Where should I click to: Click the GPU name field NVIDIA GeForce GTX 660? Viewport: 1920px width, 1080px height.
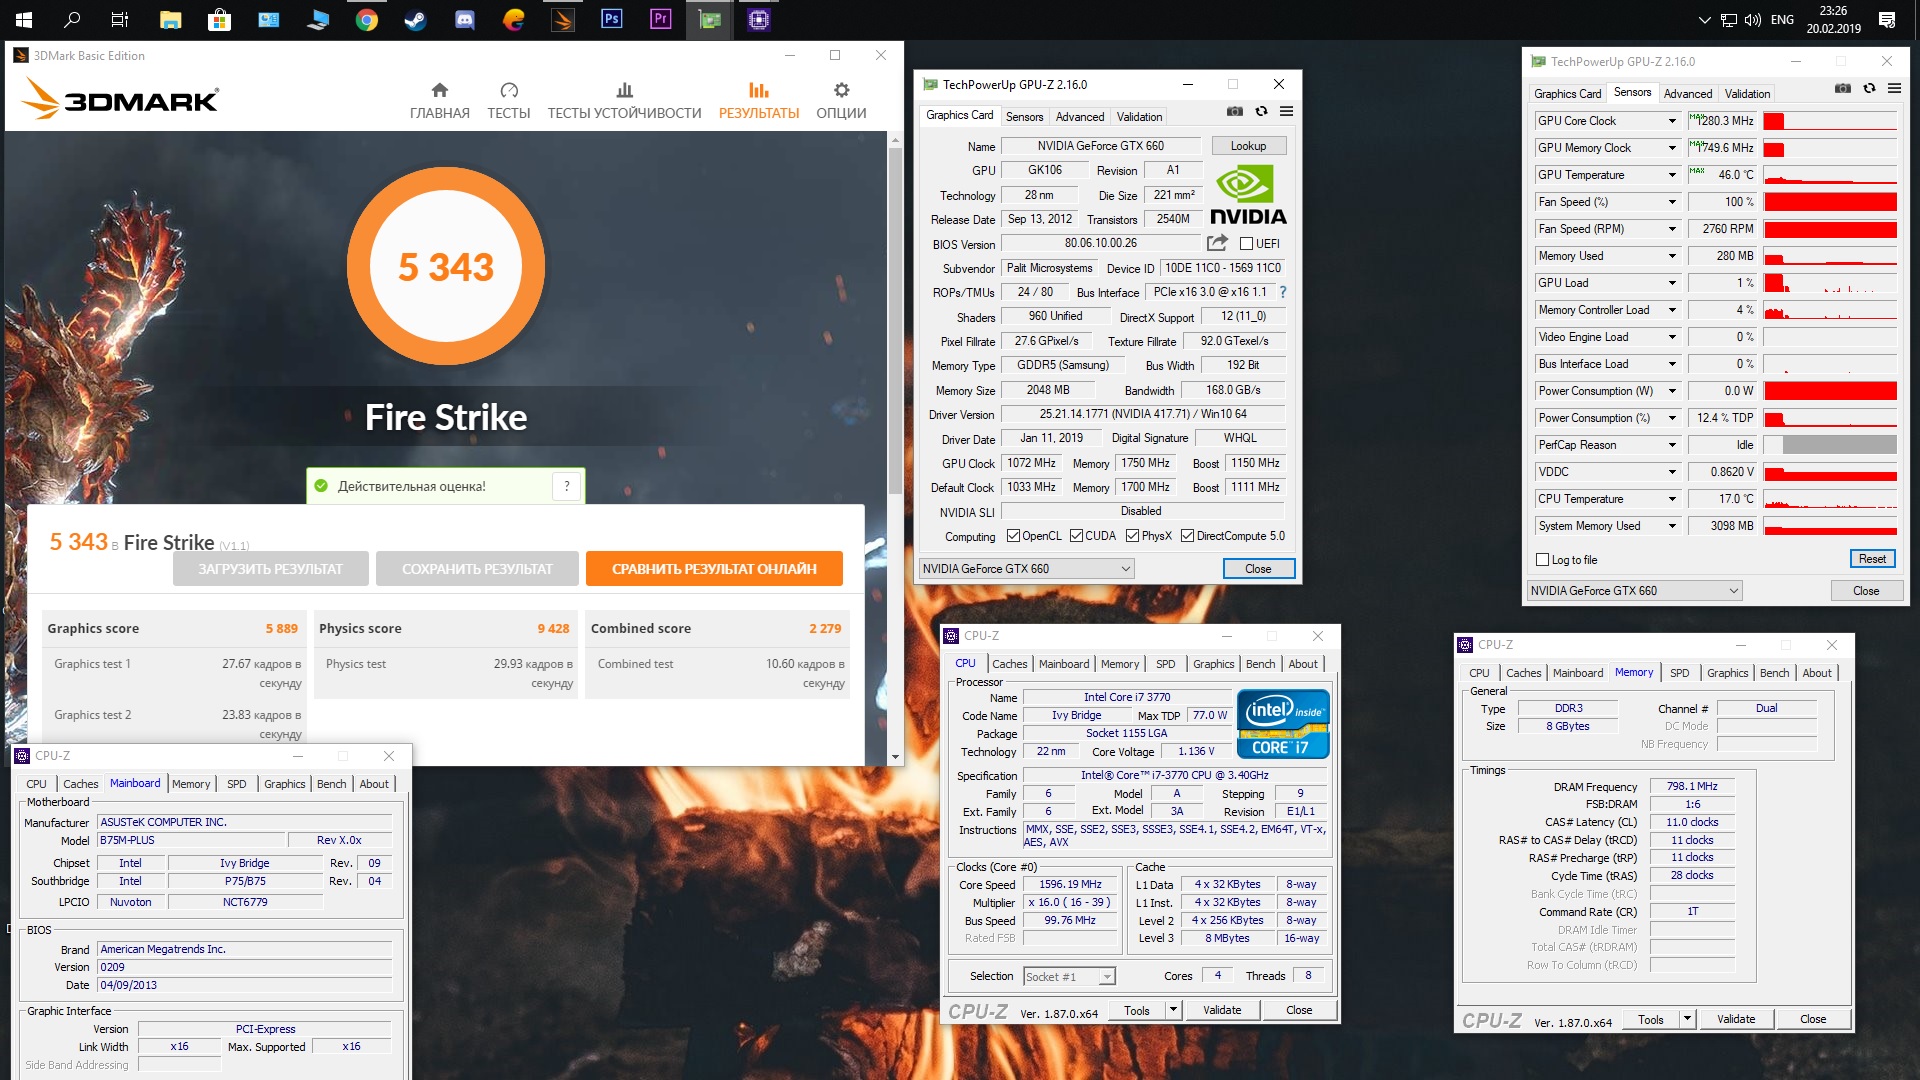[1100, 146]
